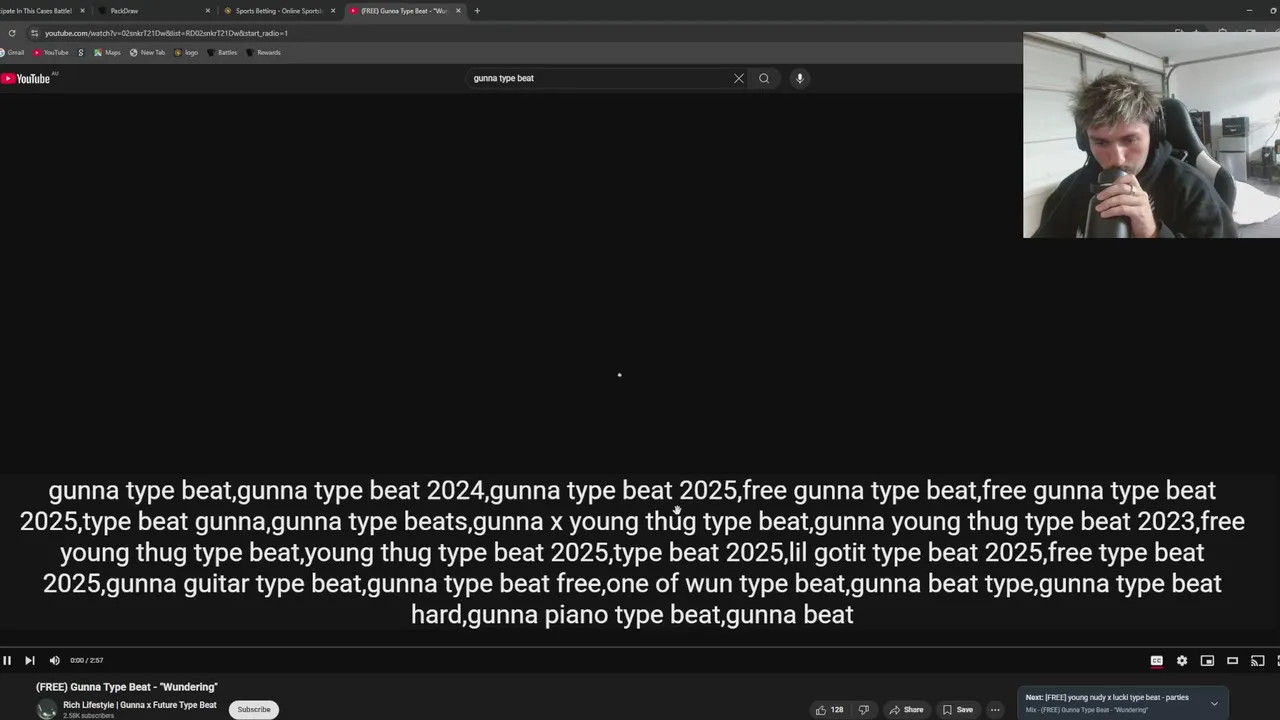This screenshot has width=1280, height=720.
Task: Open the Maps bookmark
Action: coord(107,53)
